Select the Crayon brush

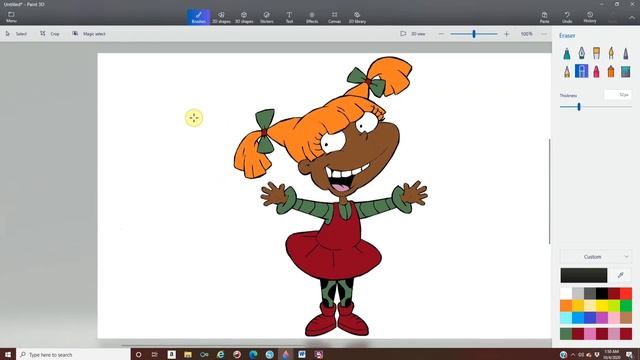pyautogui.click(x=596, y=71)
